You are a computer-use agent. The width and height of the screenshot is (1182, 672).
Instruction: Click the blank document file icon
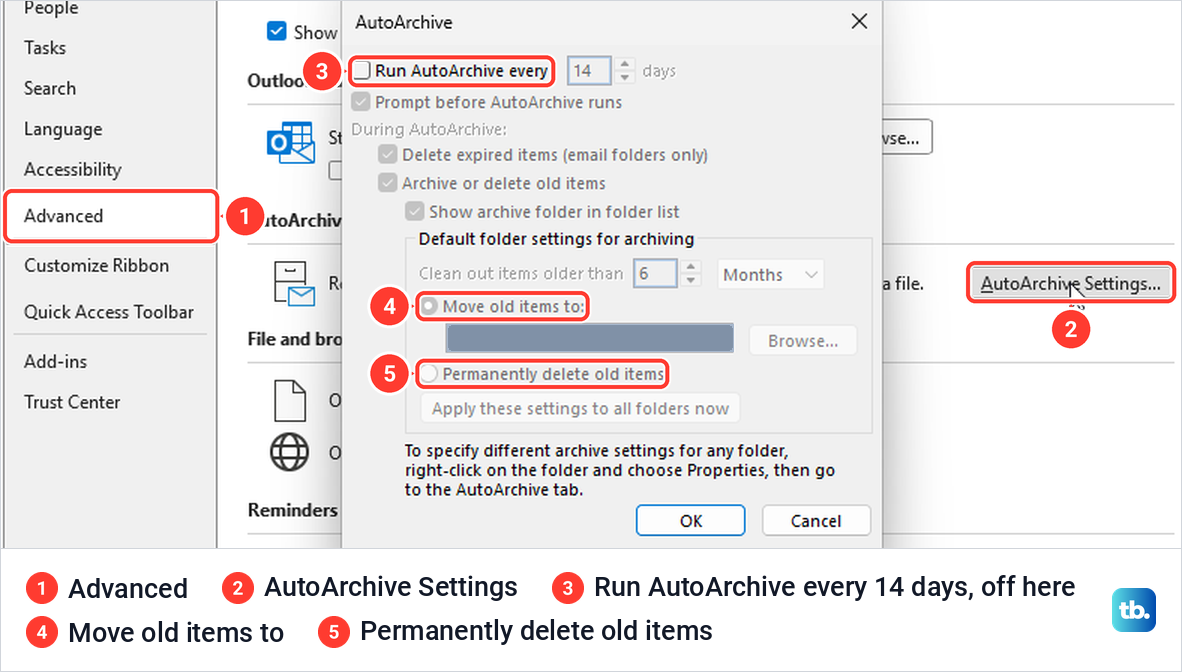pos(289,400)
